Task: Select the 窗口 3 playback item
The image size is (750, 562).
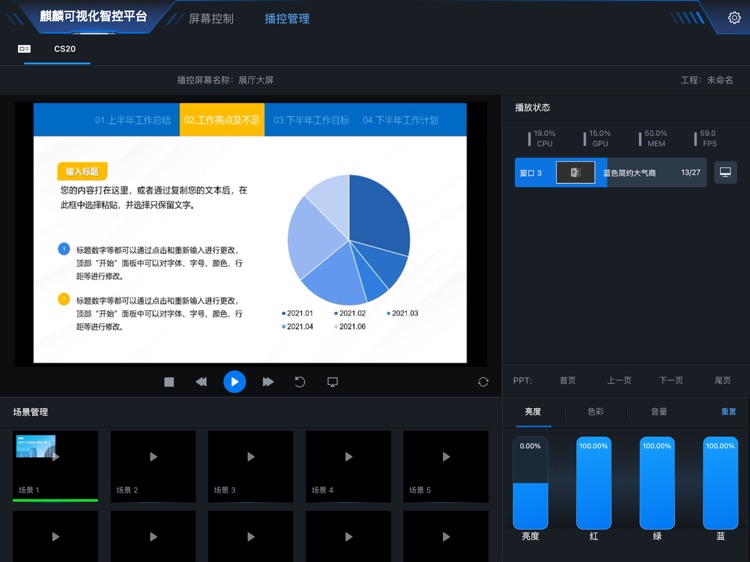Action: click(x=610, y=172)
